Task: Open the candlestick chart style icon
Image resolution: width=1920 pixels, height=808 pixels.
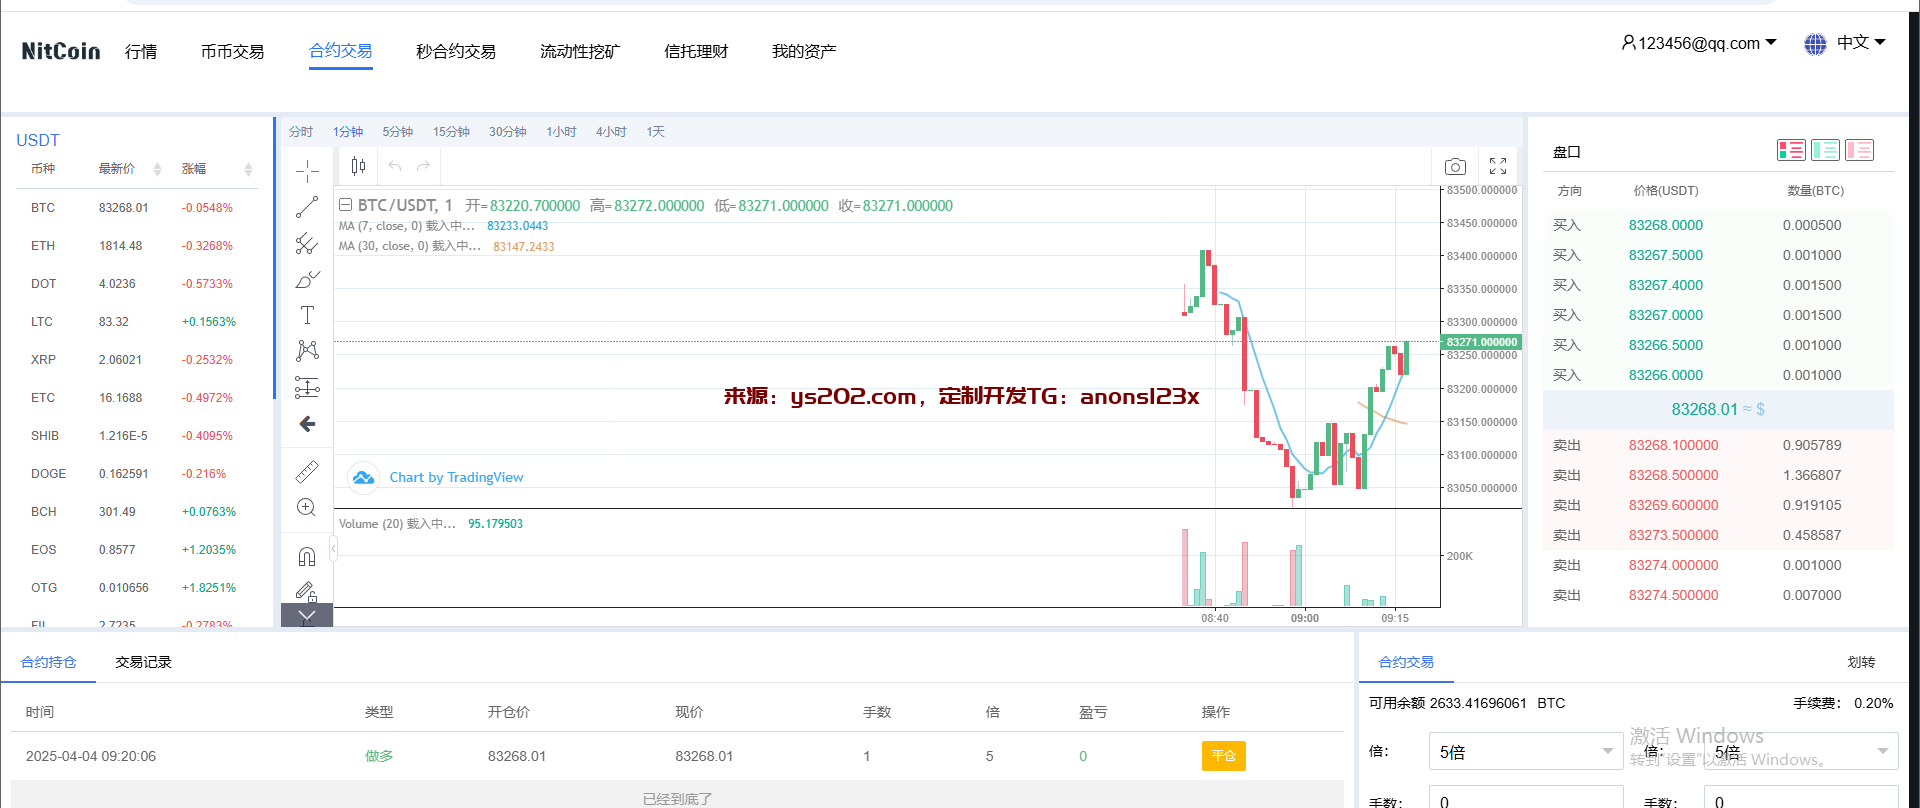Action: click(x=358, y=166)
